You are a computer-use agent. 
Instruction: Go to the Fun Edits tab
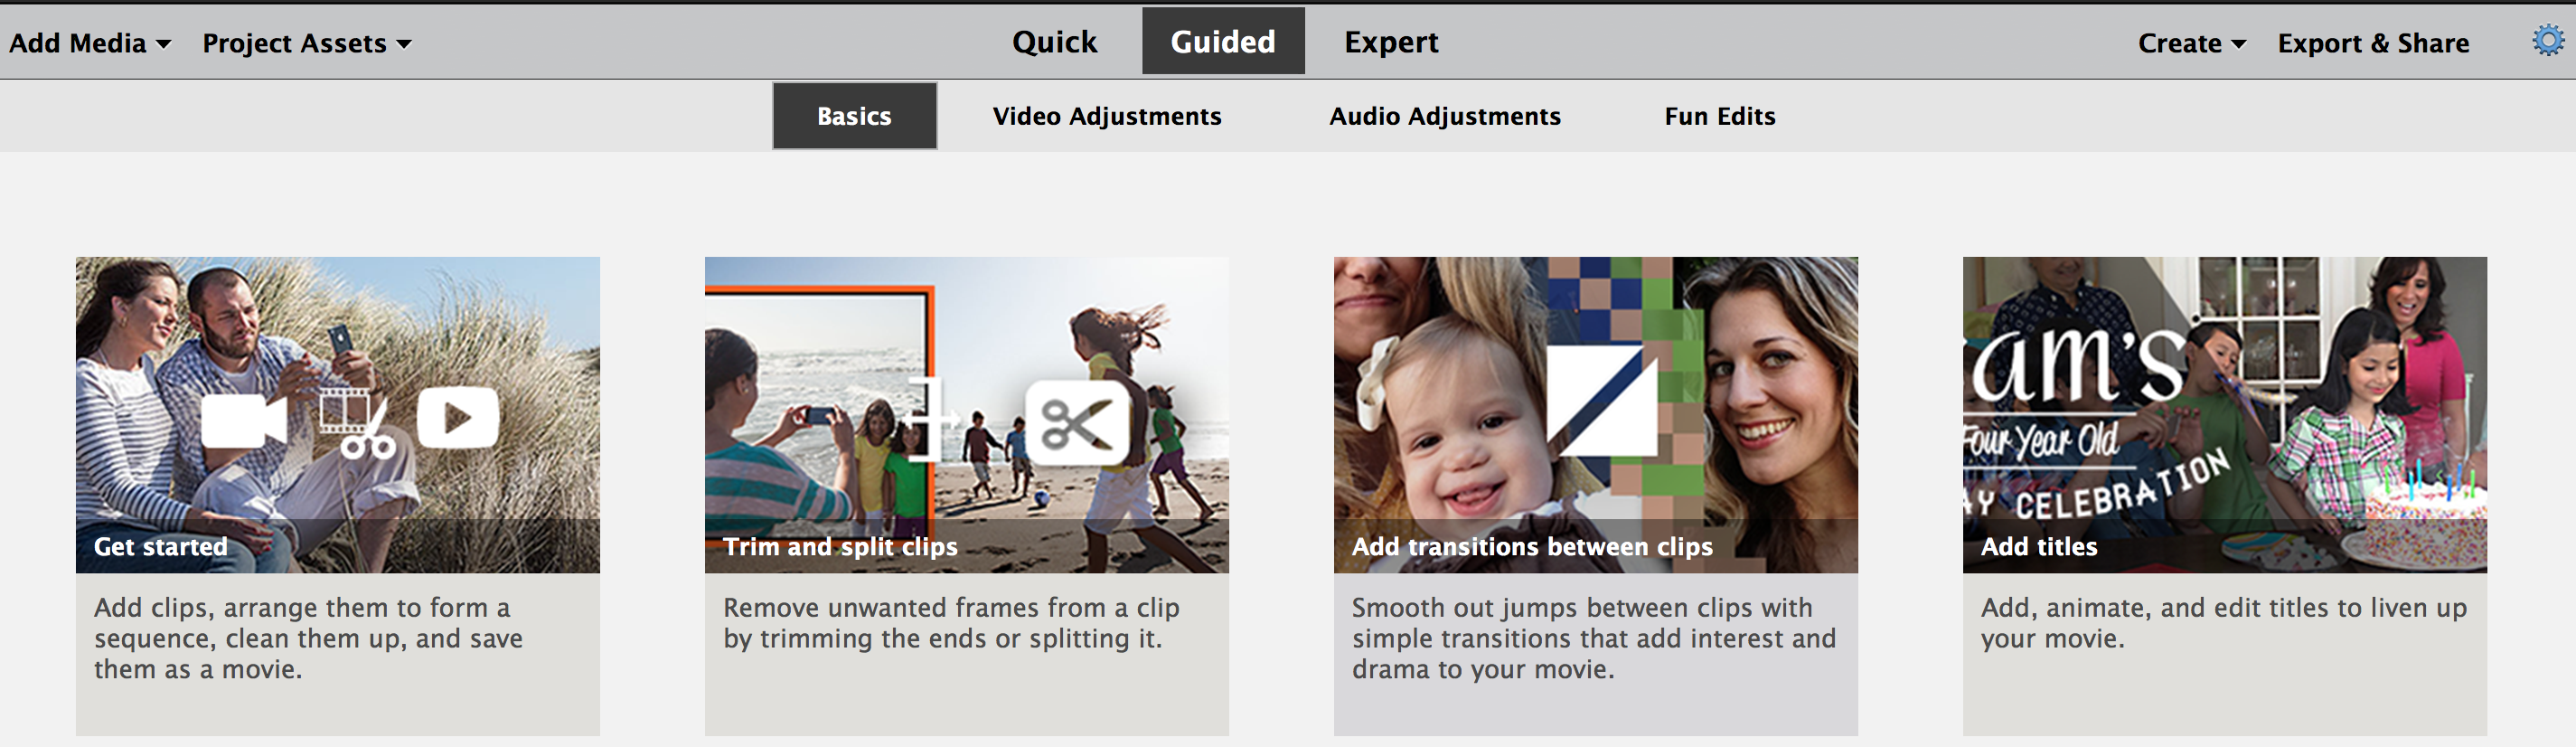pos(1719,116)
